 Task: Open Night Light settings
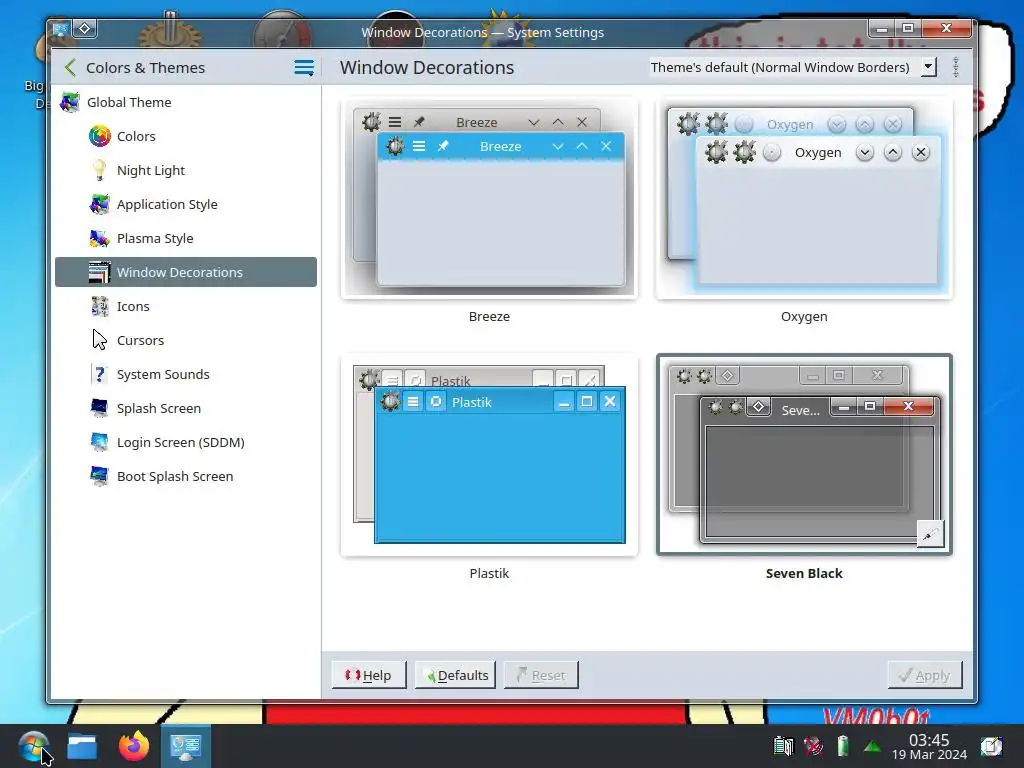coord(186,170)
